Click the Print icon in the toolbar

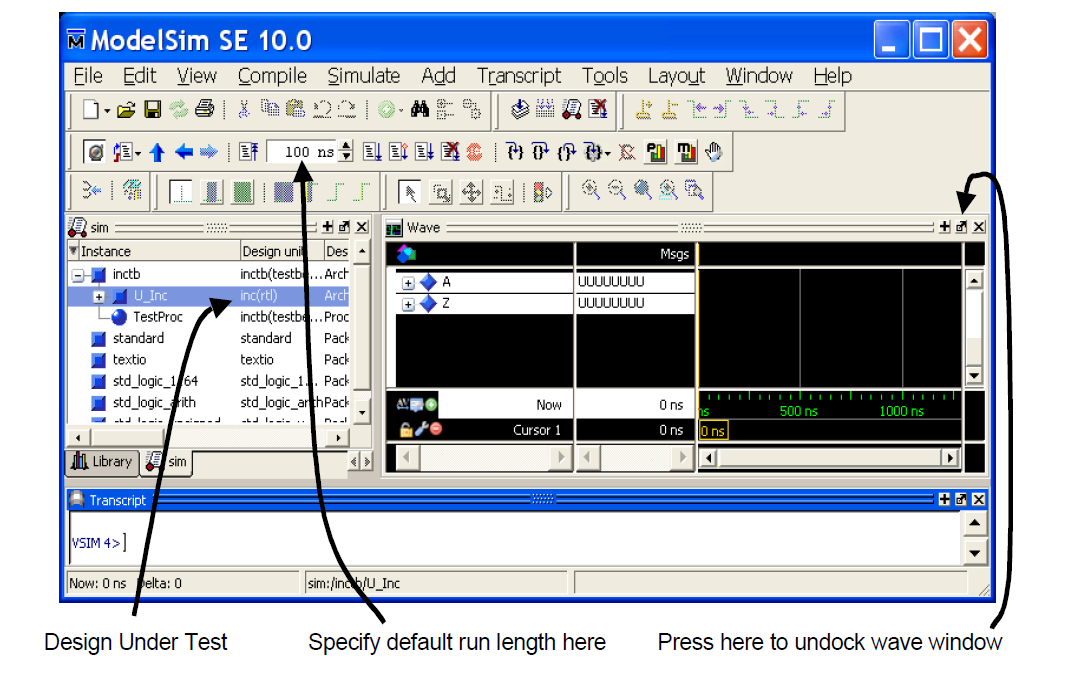(x=205, y=108)
